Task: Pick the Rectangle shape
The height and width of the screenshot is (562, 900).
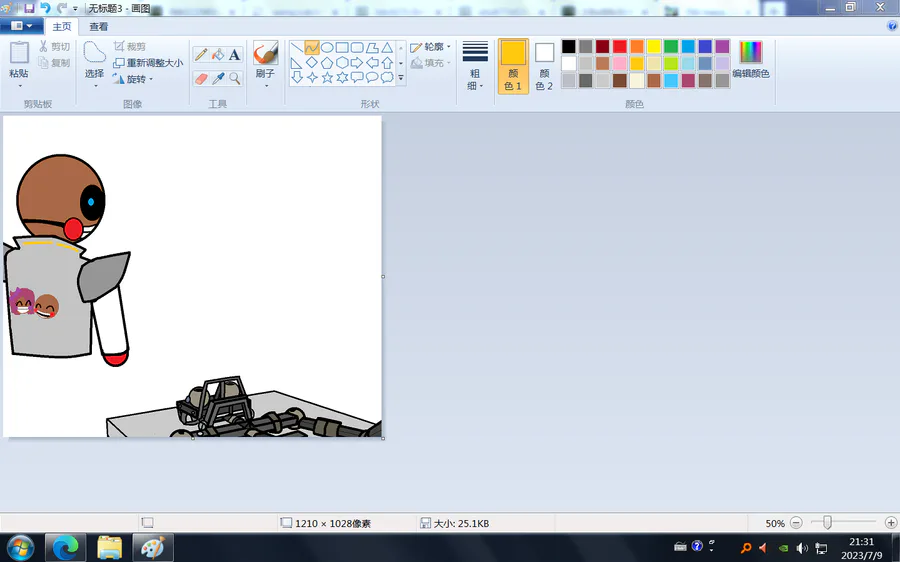Action: tap(342, 47)
